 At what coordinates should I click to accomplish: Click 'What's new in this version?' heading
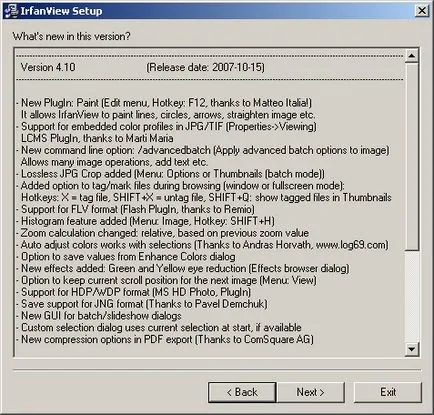pos(71,36)
